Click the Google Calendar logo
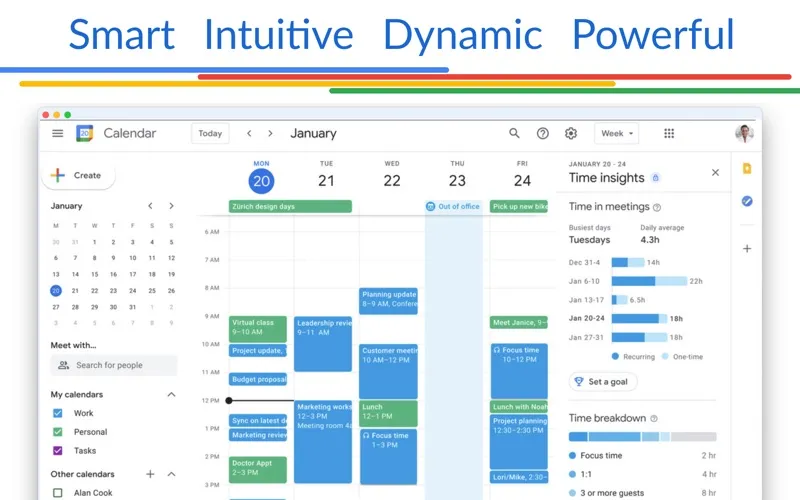800x500 pixels. pos(84,133)
